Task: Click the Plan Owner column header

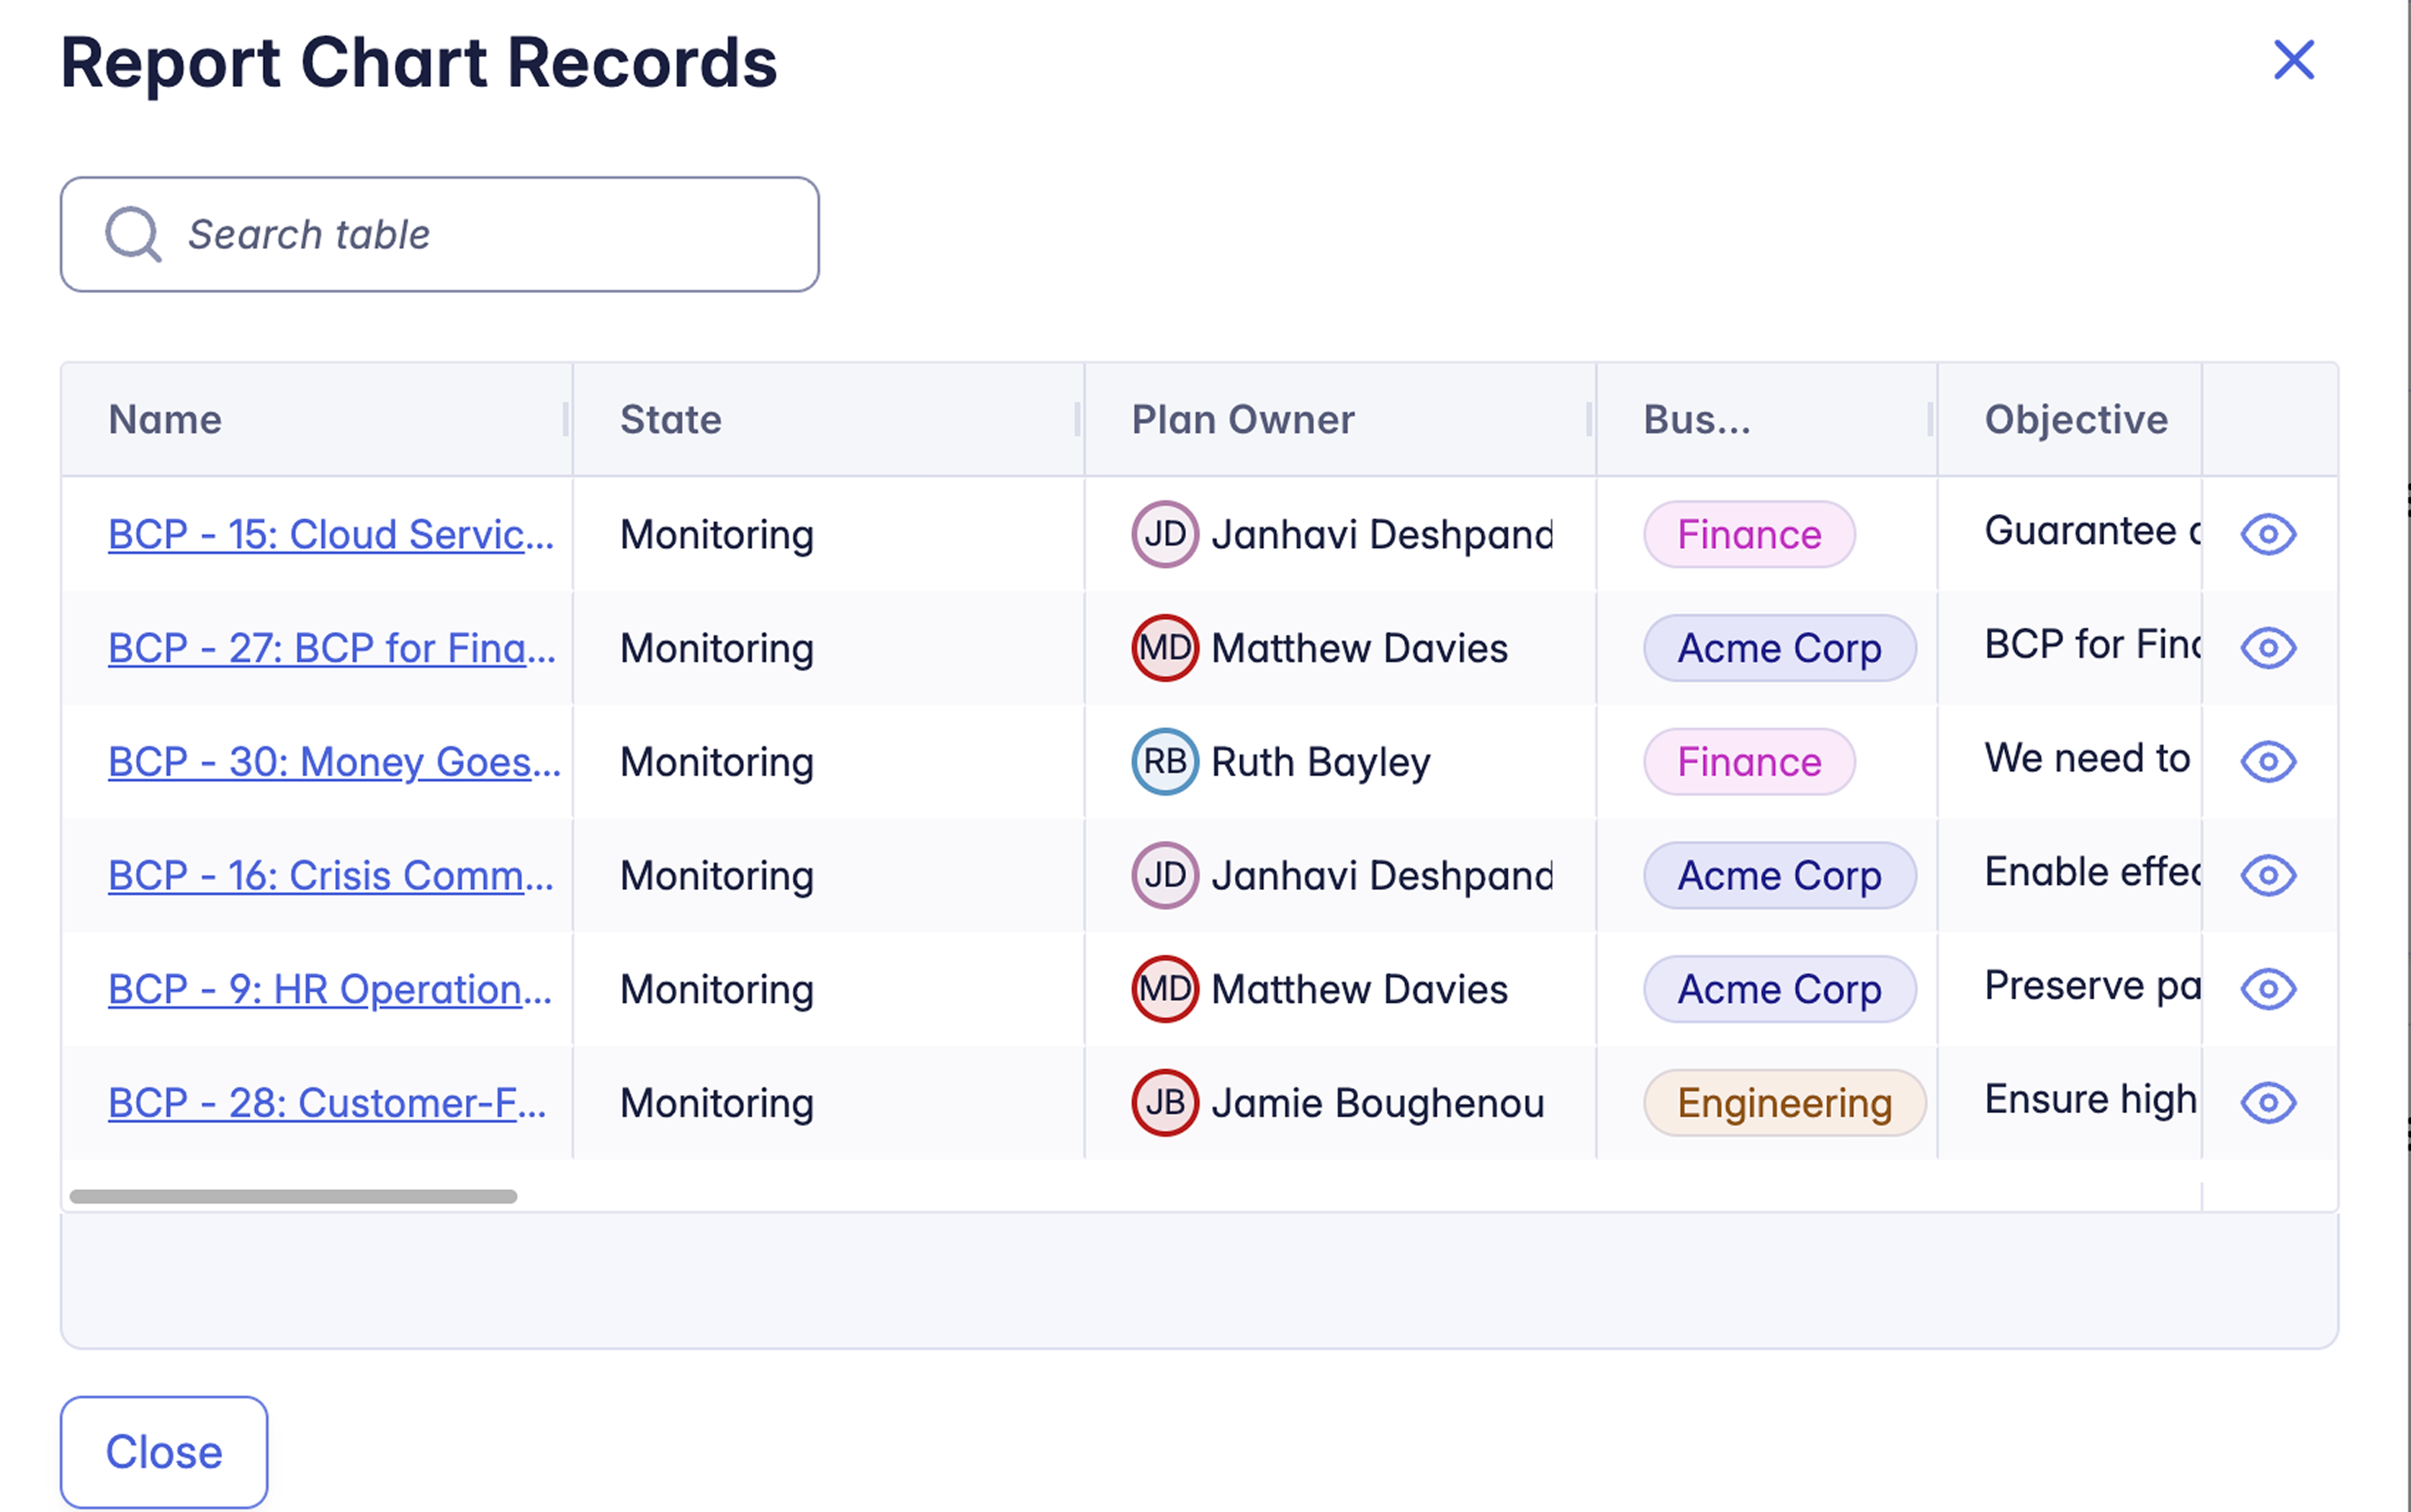Action: 1243,420
